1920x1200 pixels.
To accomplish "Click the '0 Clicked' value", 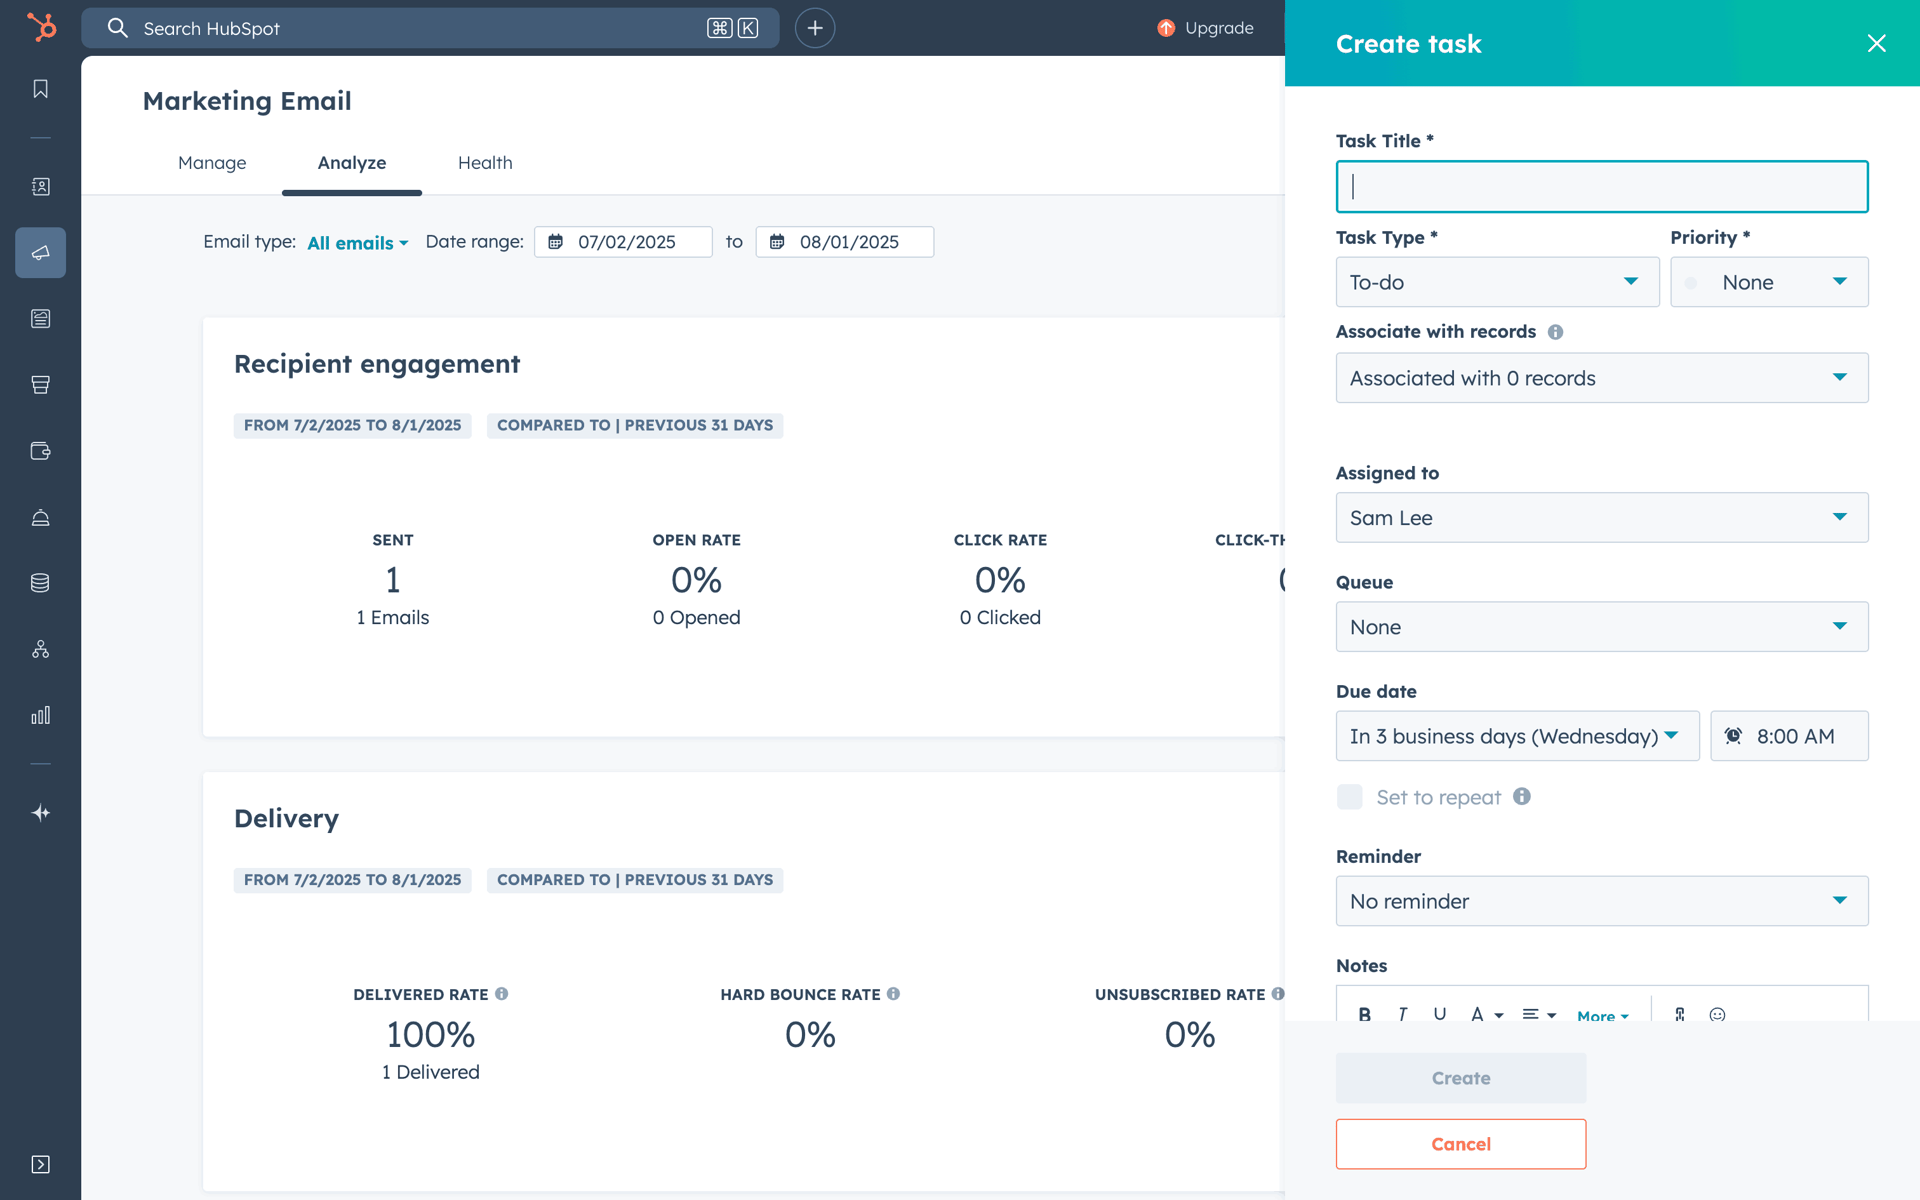I will (1000, 618).
